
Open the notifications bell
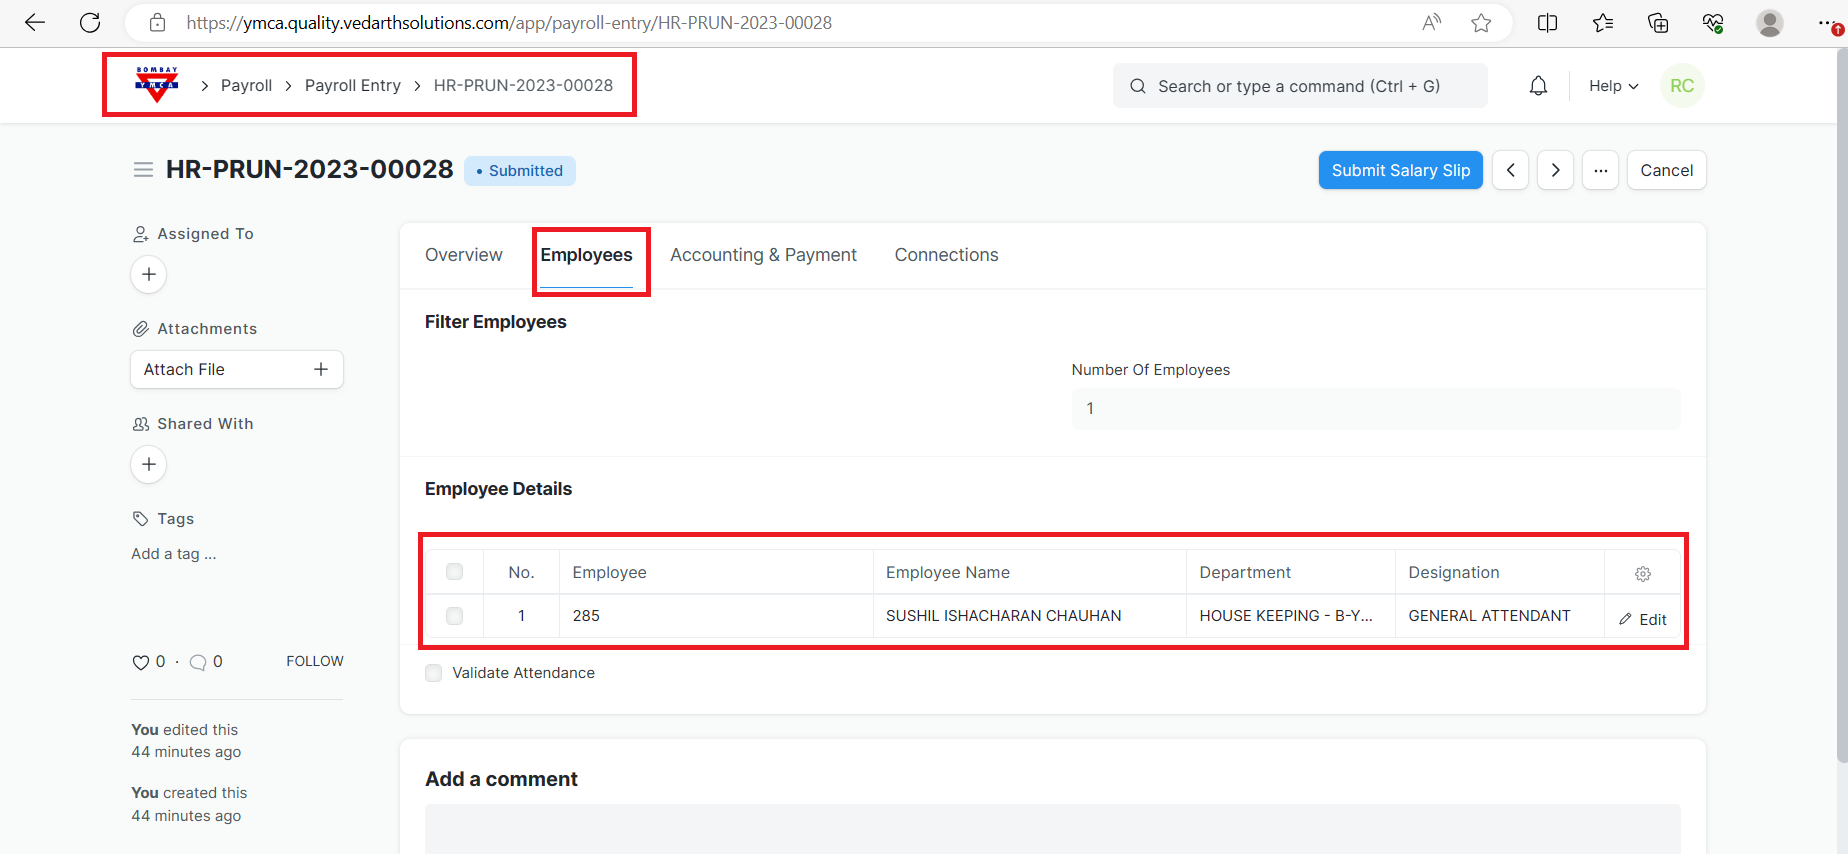tap(1538, 86)
